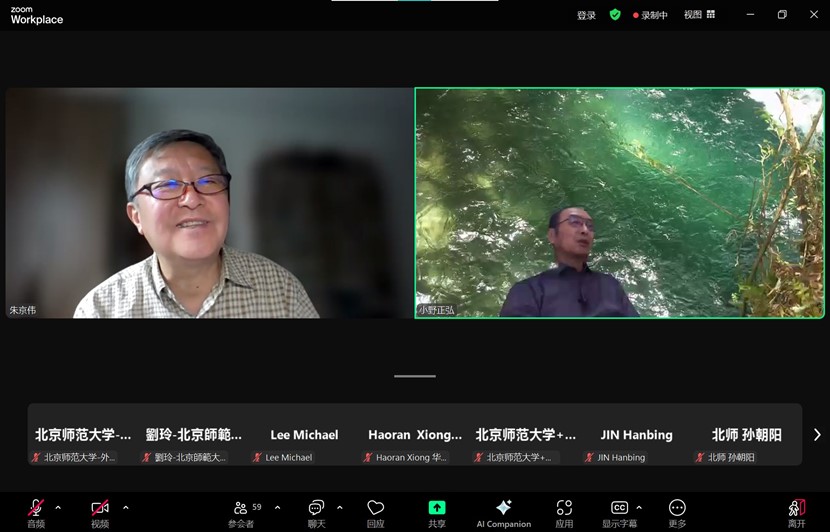Click the muted mic icon by 北师 孙朝阳
The width and height of the screenshot is (830, 532).
coord(700,457)
